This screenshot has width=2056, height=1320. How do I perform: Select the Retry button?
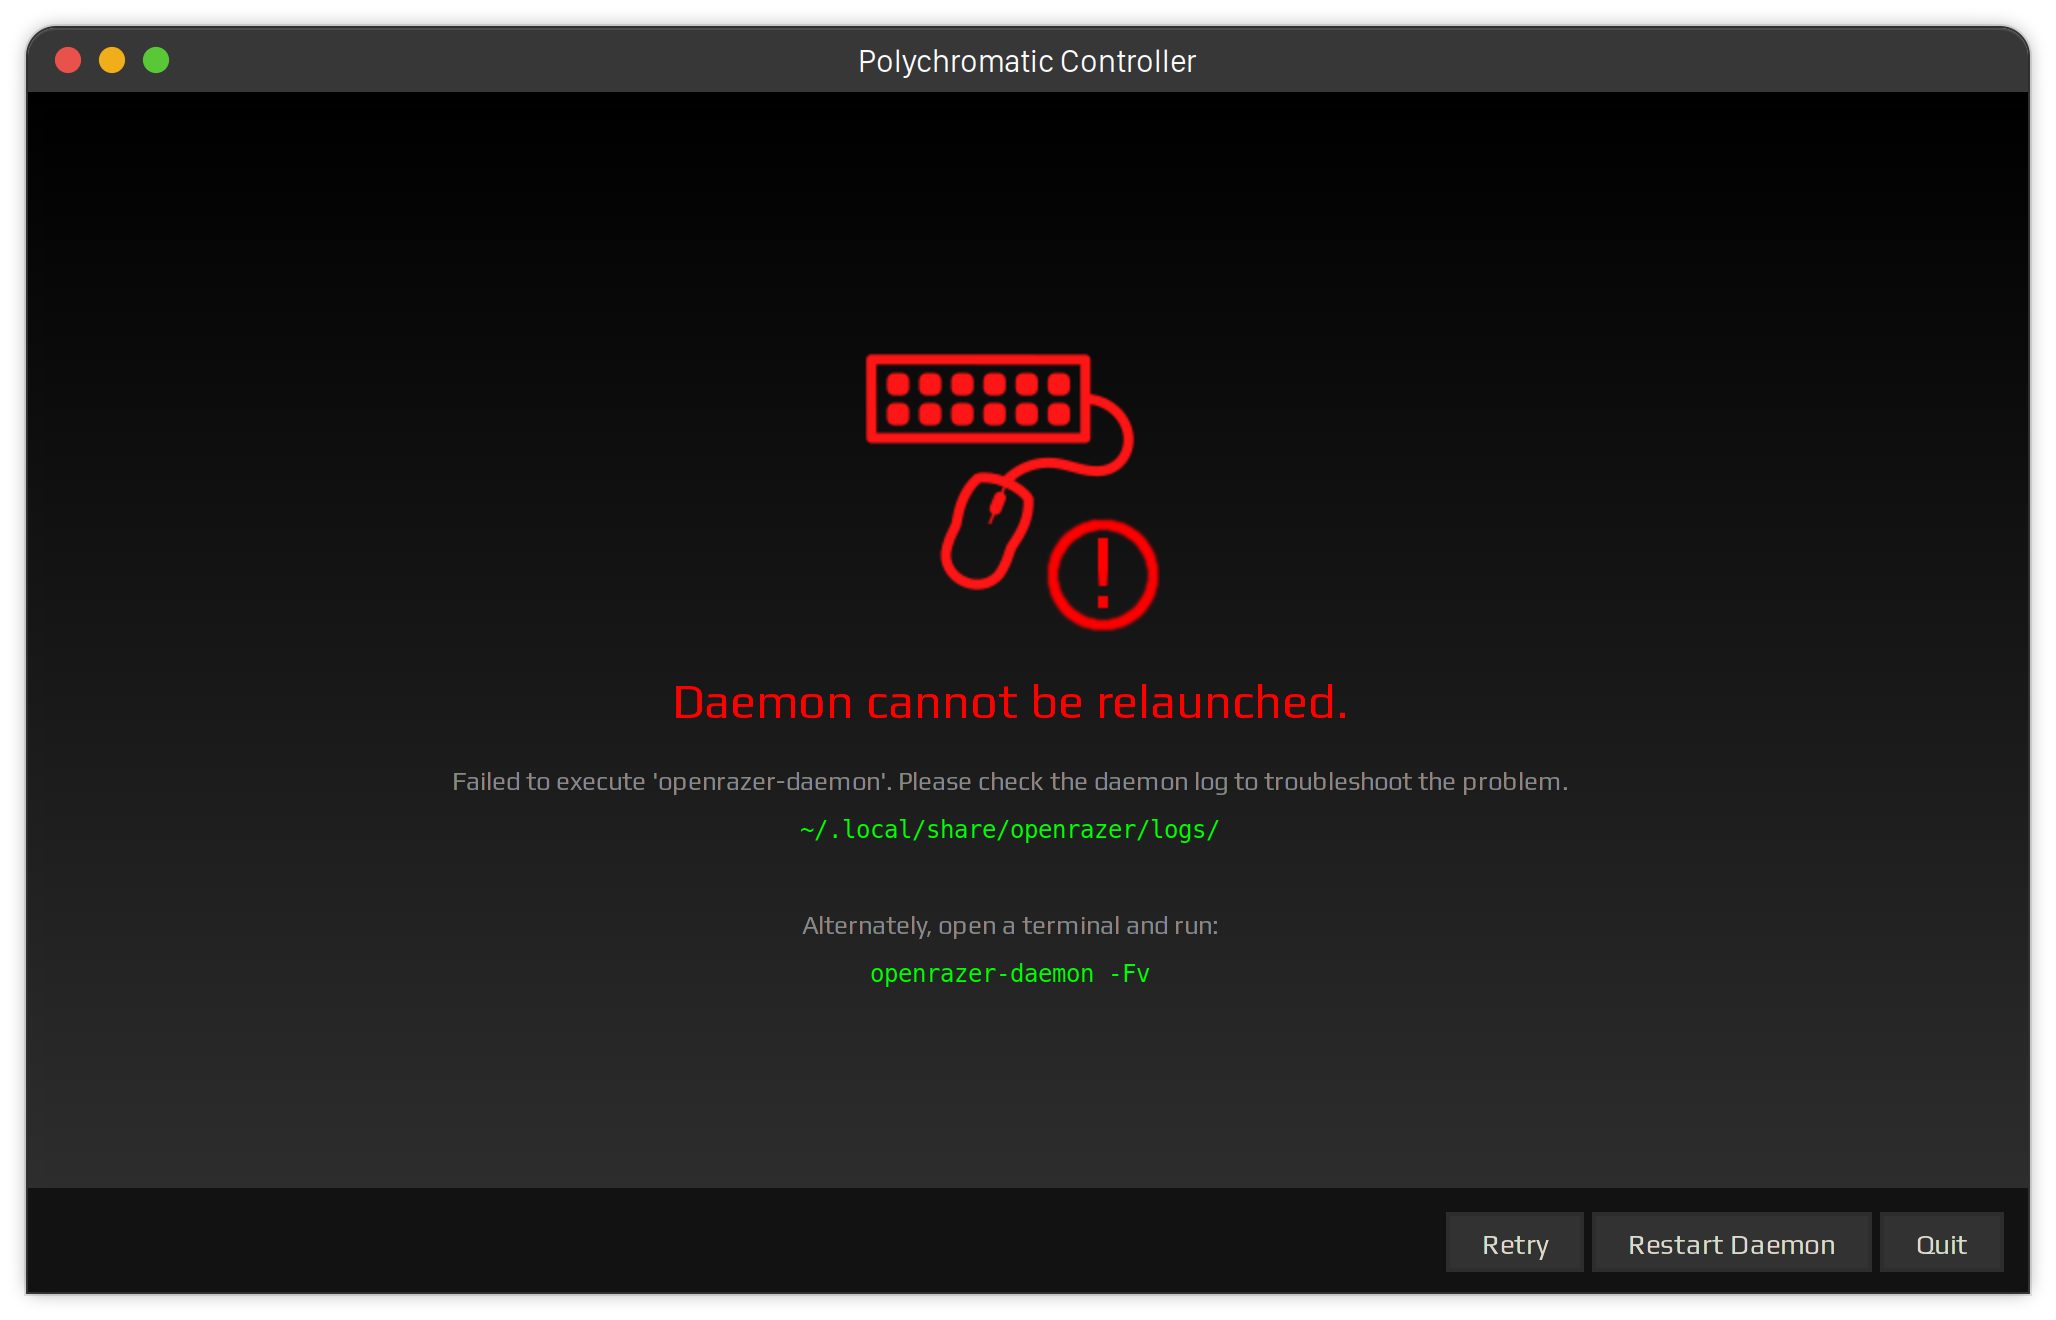pyautogui.click(x=1514, y=1243)
